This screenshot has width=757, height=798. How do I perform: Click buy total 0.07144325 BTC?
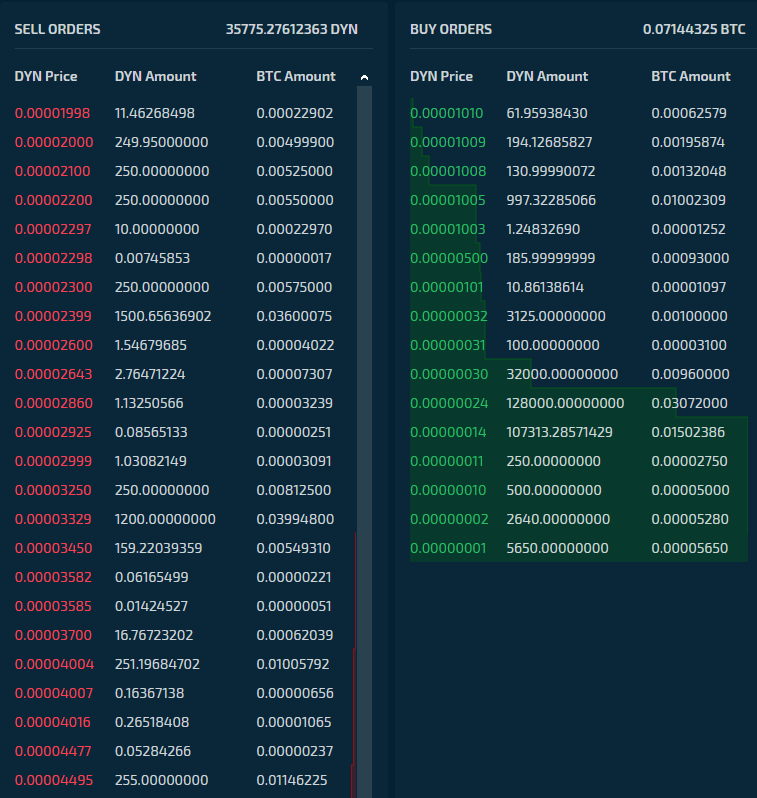(694, 29)
